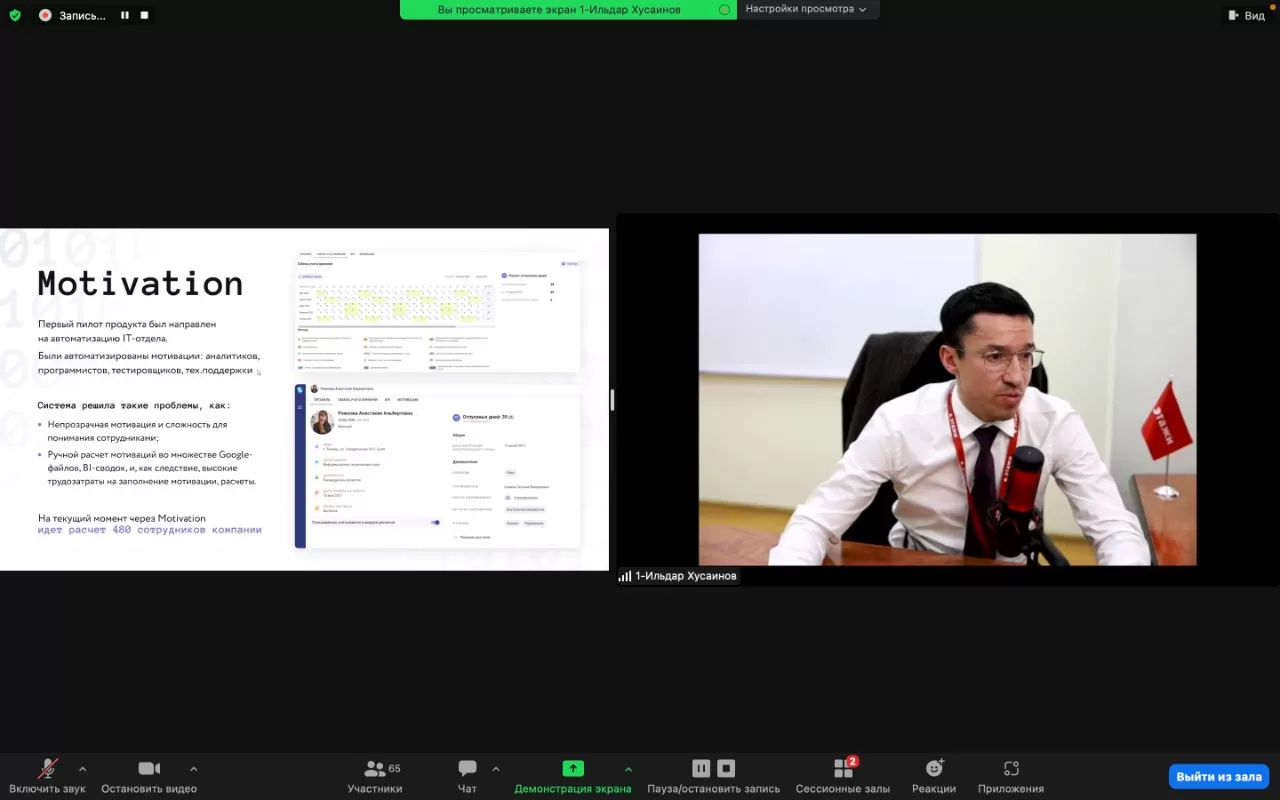The width and height of the screenshot is (1280, 800).
Task: Open the Настройки просмотра menu
Action: pos(805,9)
